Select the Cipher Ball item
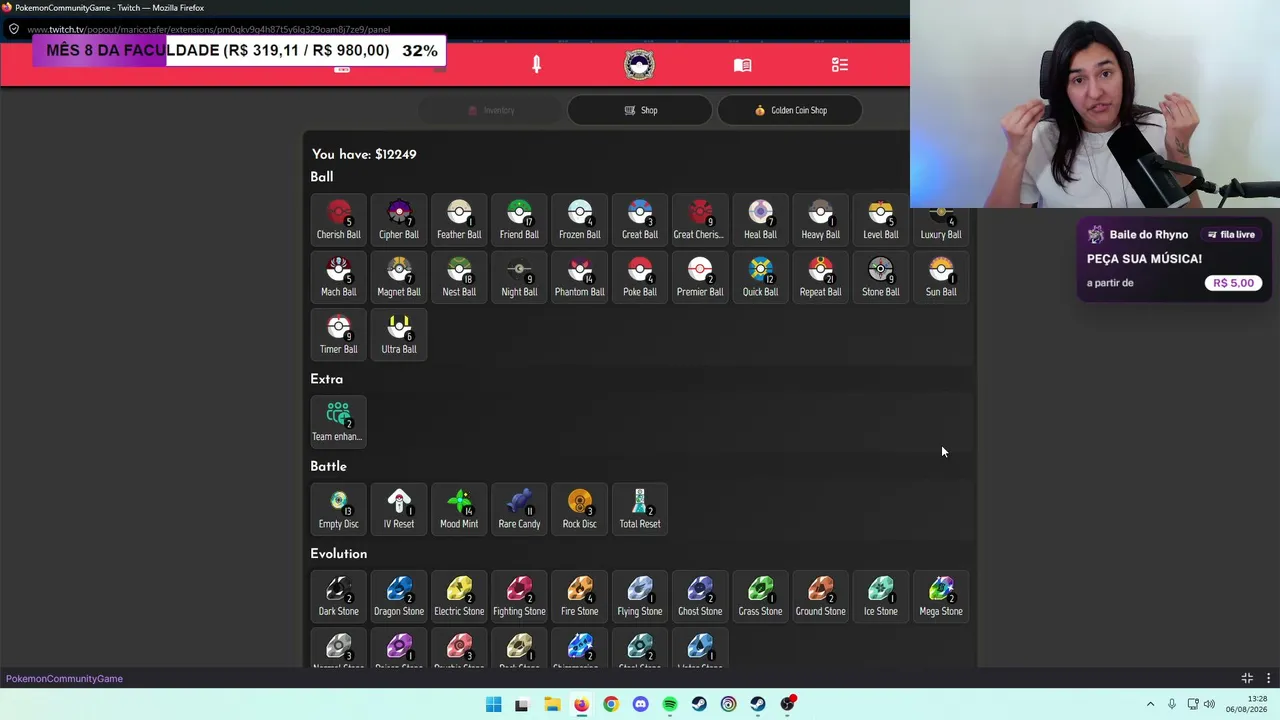 click(x=399, y=220)
